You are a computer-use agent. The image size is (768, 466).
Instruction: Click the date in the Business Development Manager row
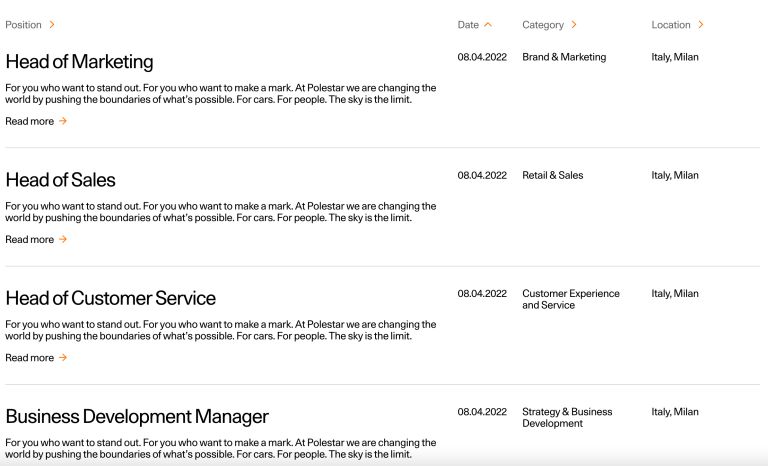pyautogui.click(x=482, y=412)
